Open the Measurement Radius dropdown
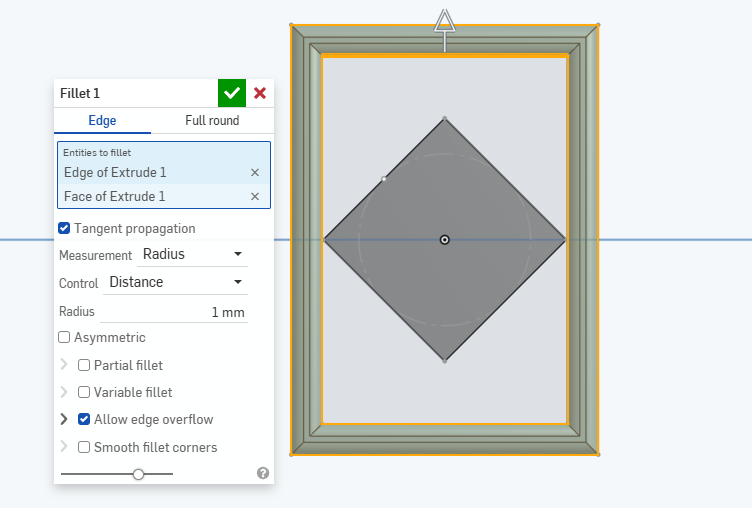 193,255
